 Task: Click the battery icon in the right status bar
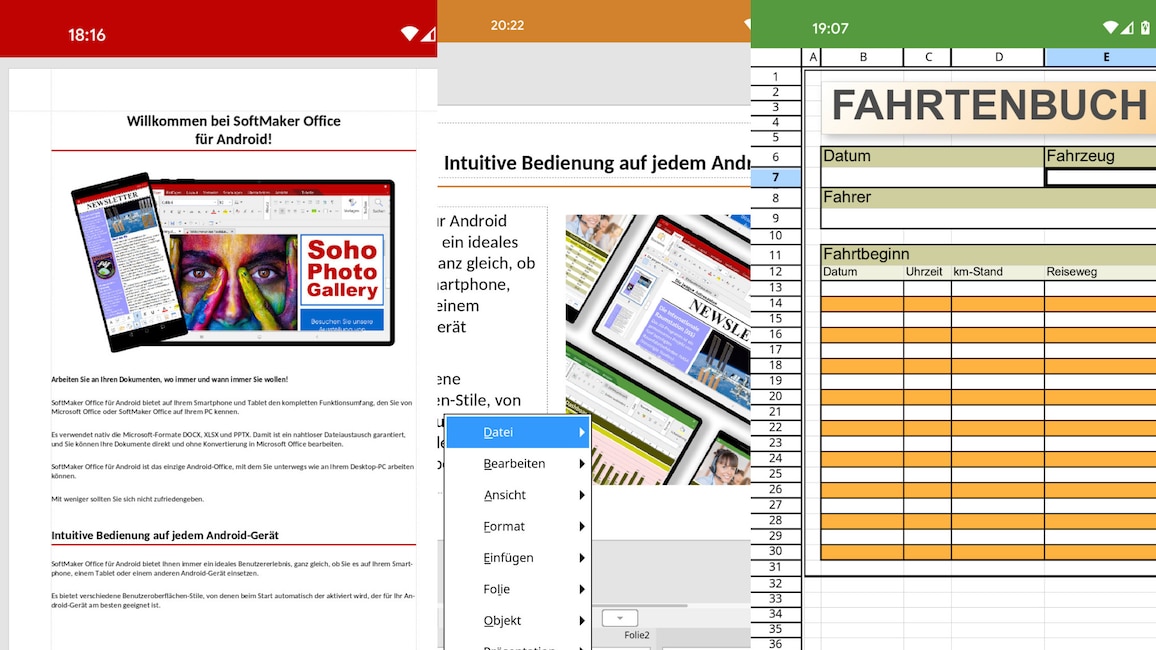[x=1147, y=28]
